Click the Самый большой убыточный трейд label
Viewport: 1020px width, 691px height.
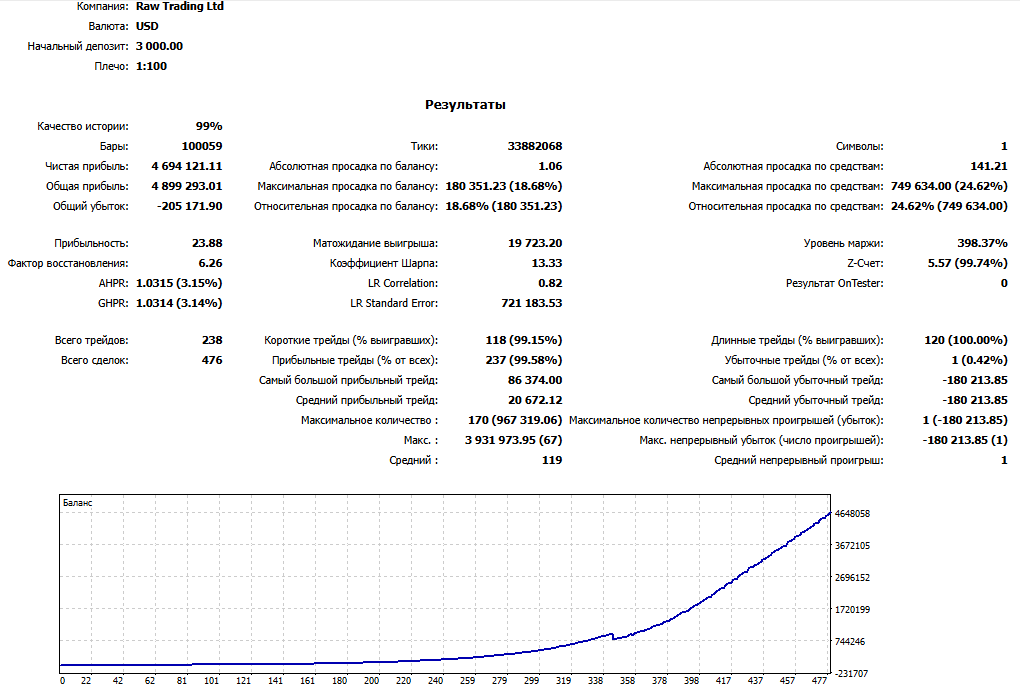coord(798,380)
